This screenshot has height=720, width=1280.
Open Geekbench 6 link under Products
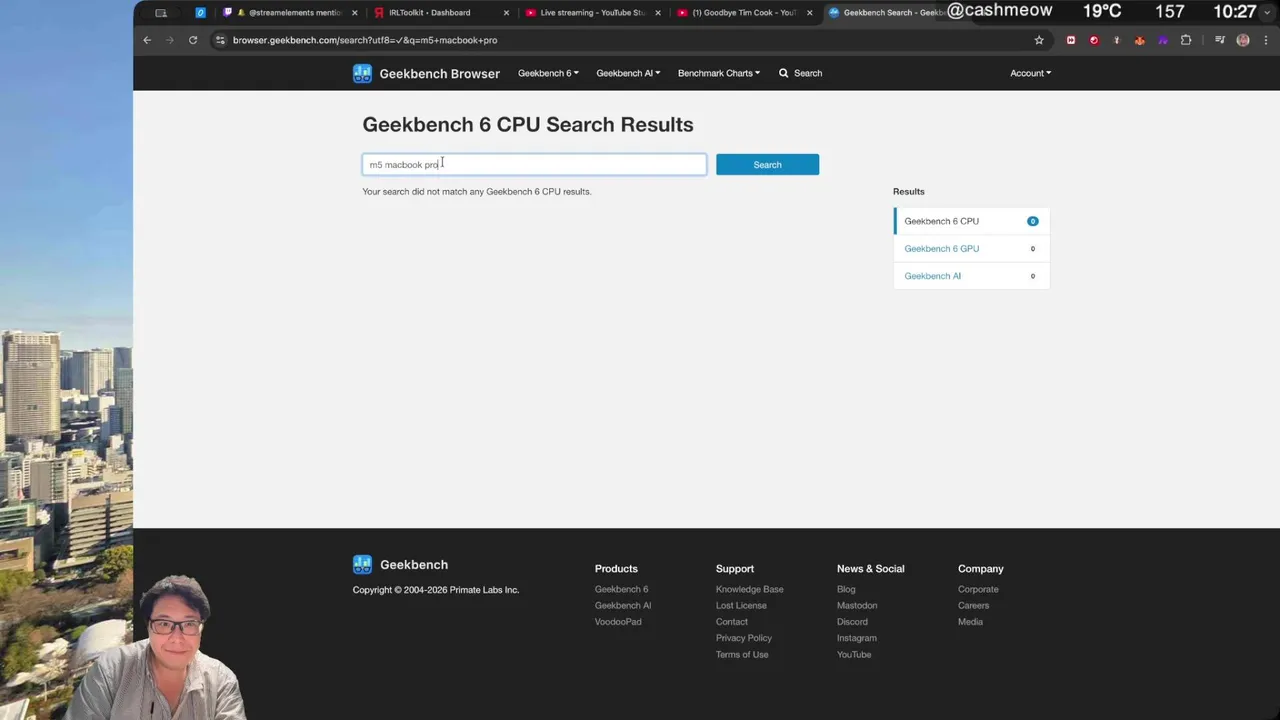621,589
